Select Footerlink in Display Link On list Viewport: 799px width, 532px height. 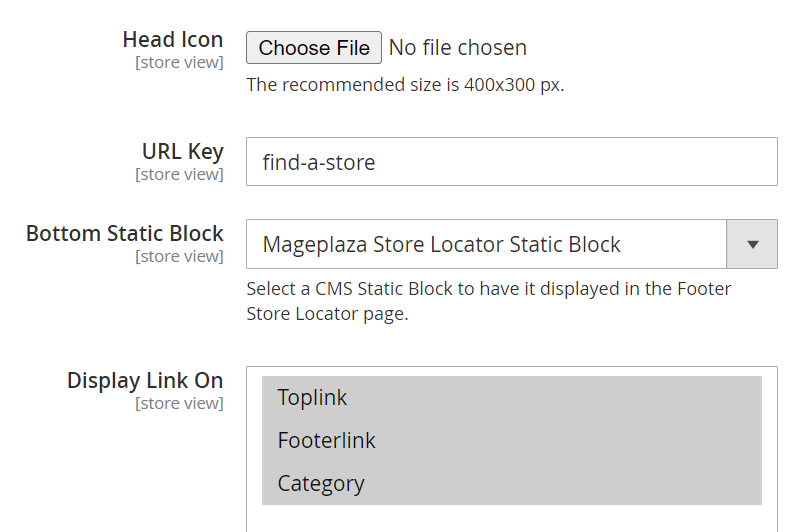326,440
